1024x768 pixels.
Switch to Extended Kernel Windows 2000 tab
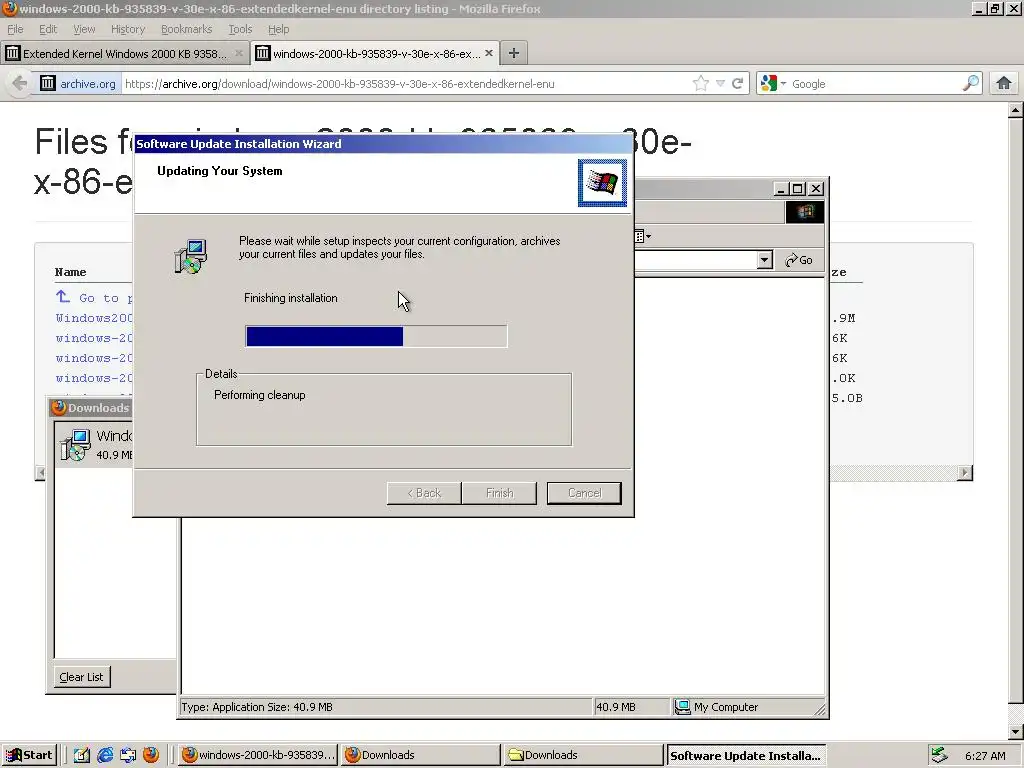click(125, 54)
